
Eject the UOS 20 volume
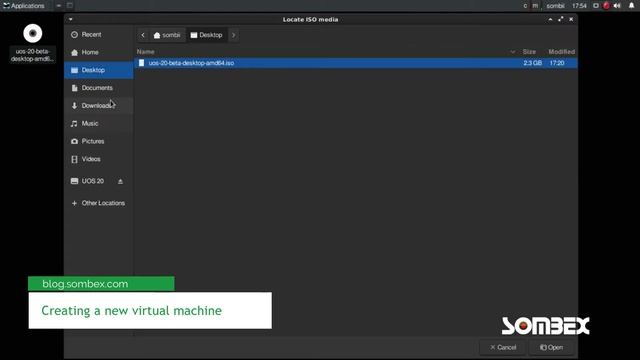click(120, 181)
